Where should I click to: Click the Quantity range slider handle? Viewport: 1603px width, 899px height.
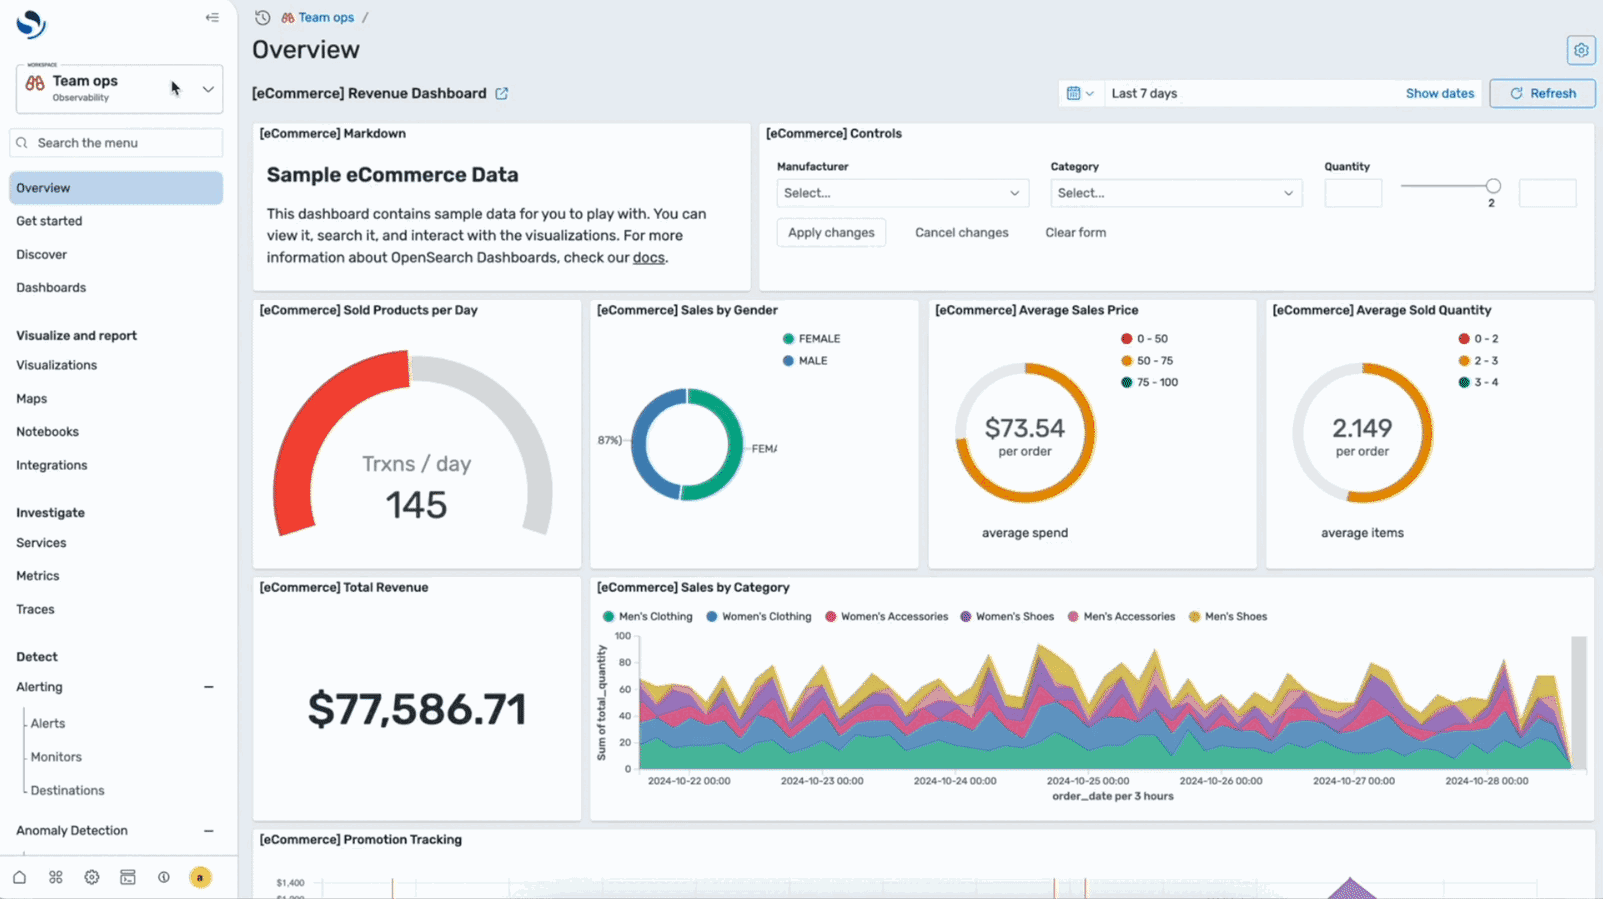tap(1492, 186)
